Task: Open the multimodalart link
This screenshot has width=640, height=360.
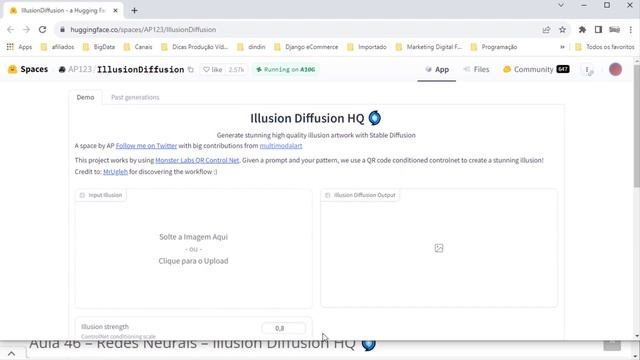Action: 281,146
